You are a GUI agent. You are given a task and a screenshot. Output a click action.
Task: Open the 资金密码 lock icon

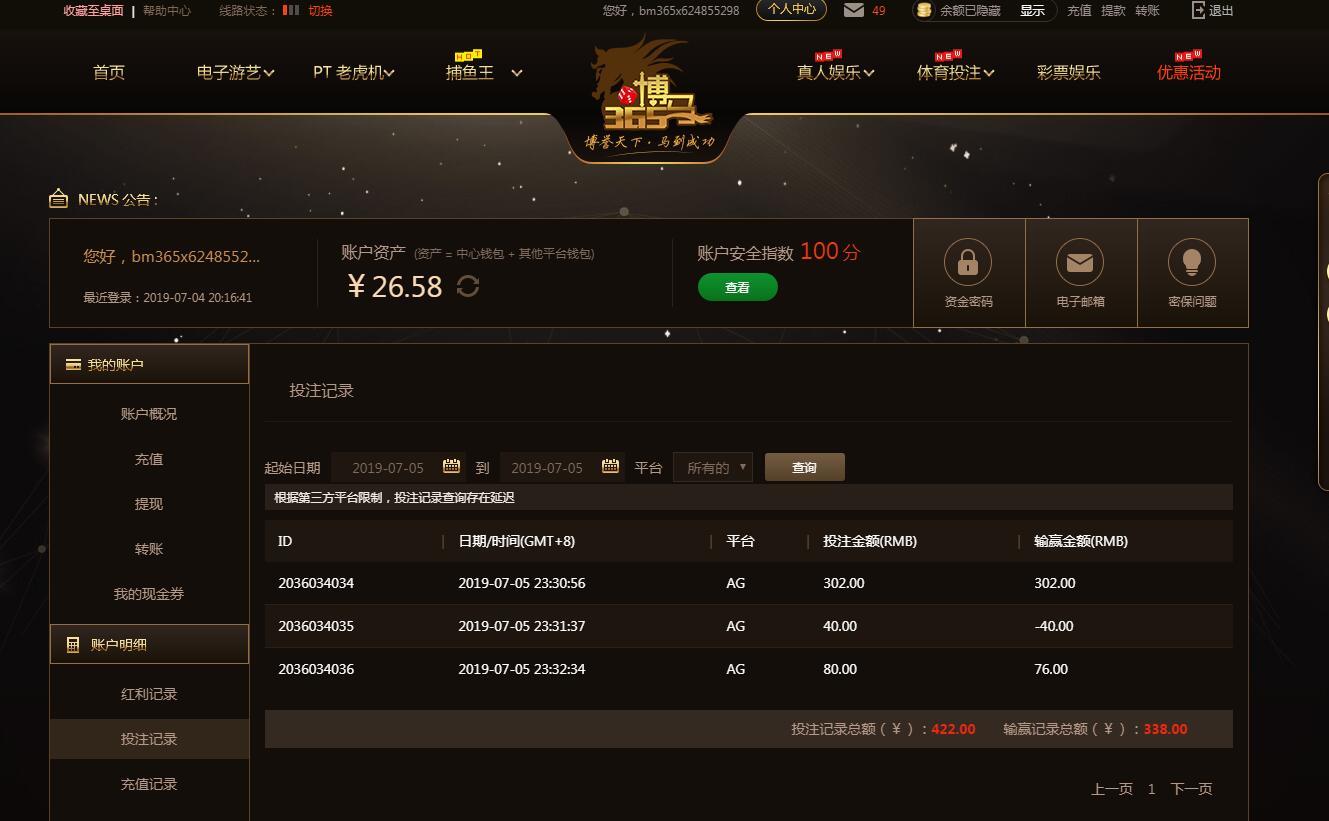click(968, 262)
